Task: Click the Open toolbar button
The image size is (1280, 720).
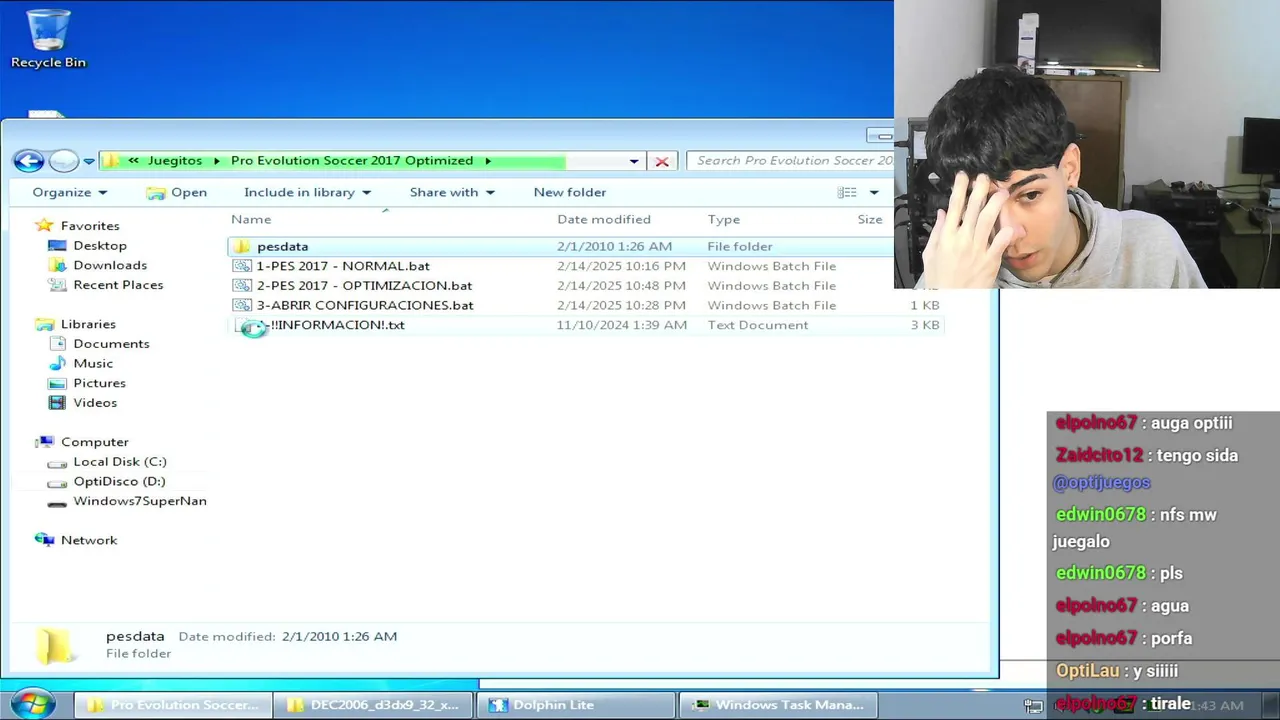Action: click(177, 192)
